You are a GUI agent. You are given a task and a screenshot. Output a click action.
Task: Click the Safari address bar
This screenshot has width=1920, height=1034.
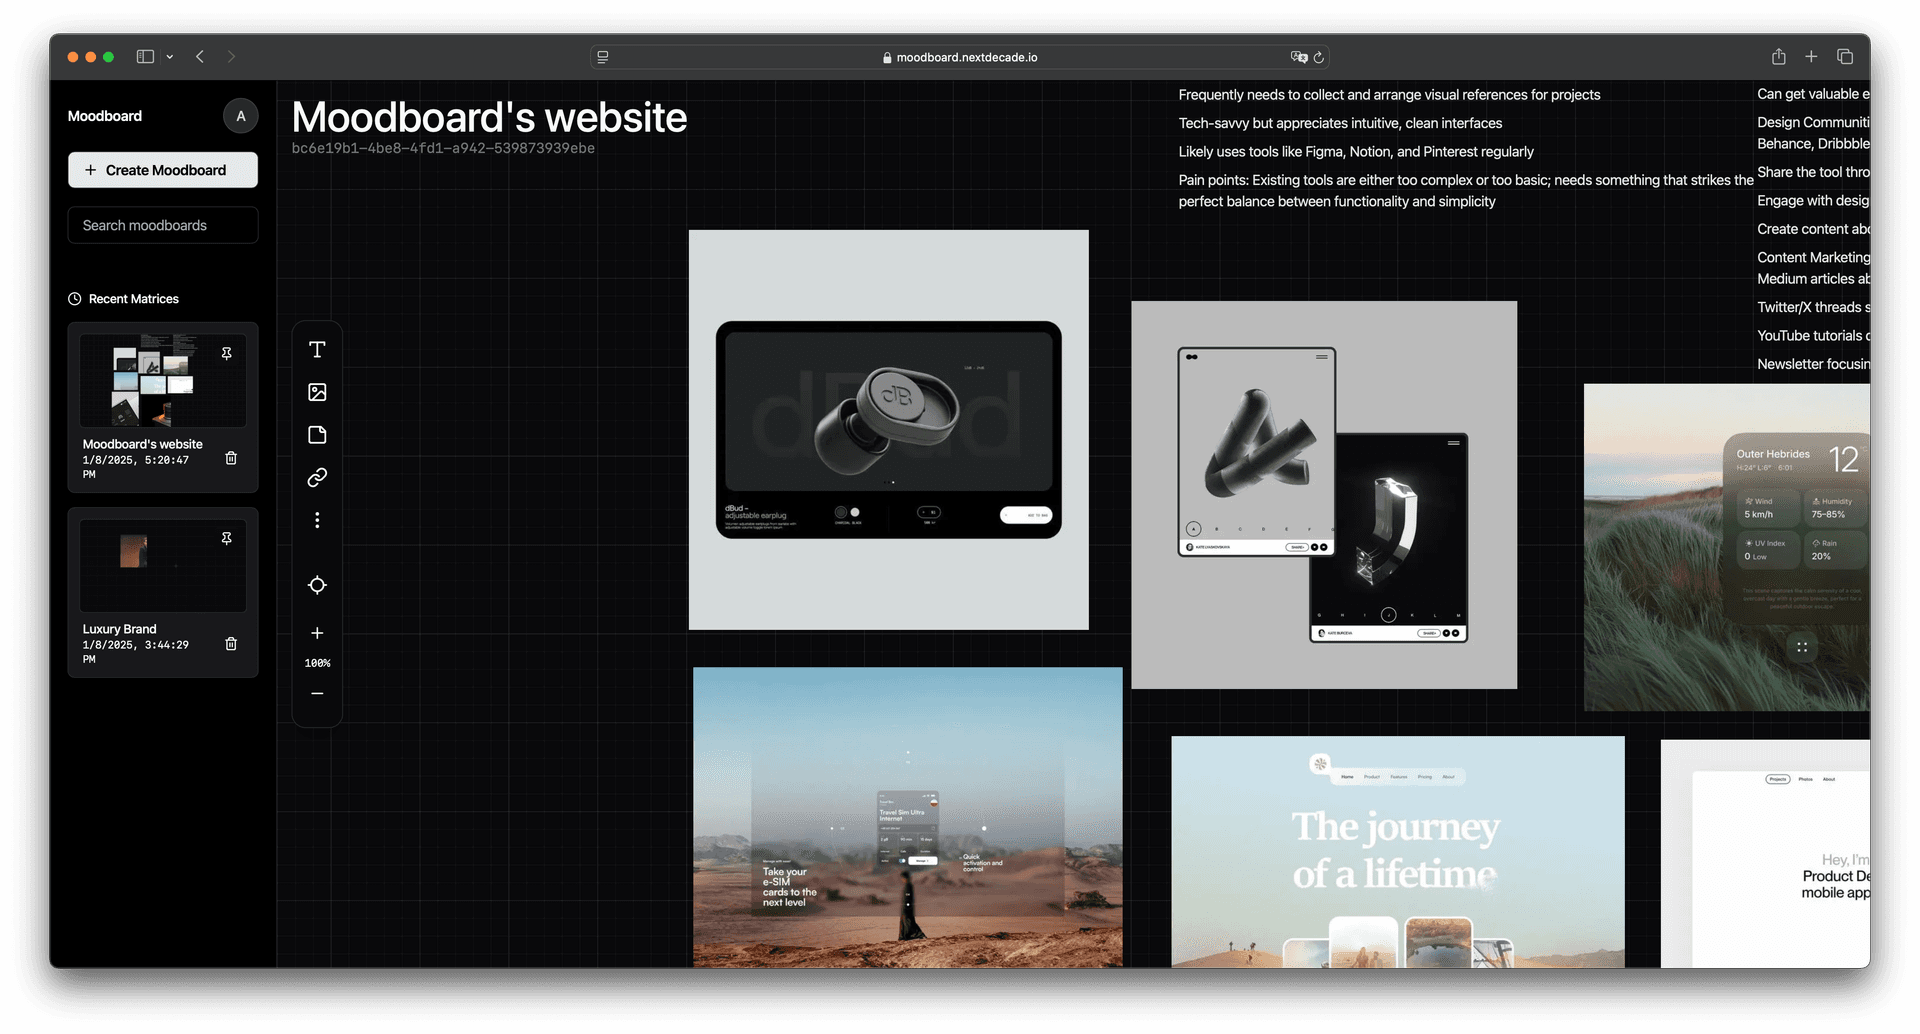(960, 57)
